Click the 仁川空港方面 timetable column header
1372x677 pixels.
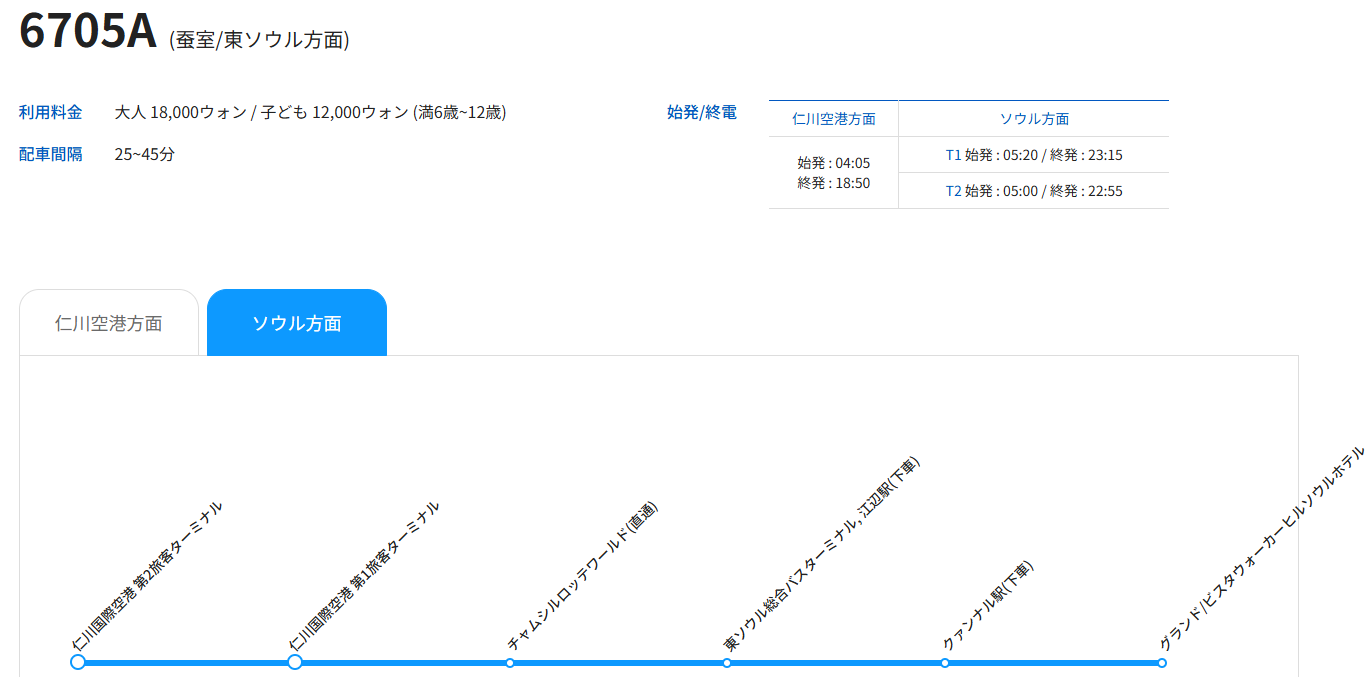(833, 119)
